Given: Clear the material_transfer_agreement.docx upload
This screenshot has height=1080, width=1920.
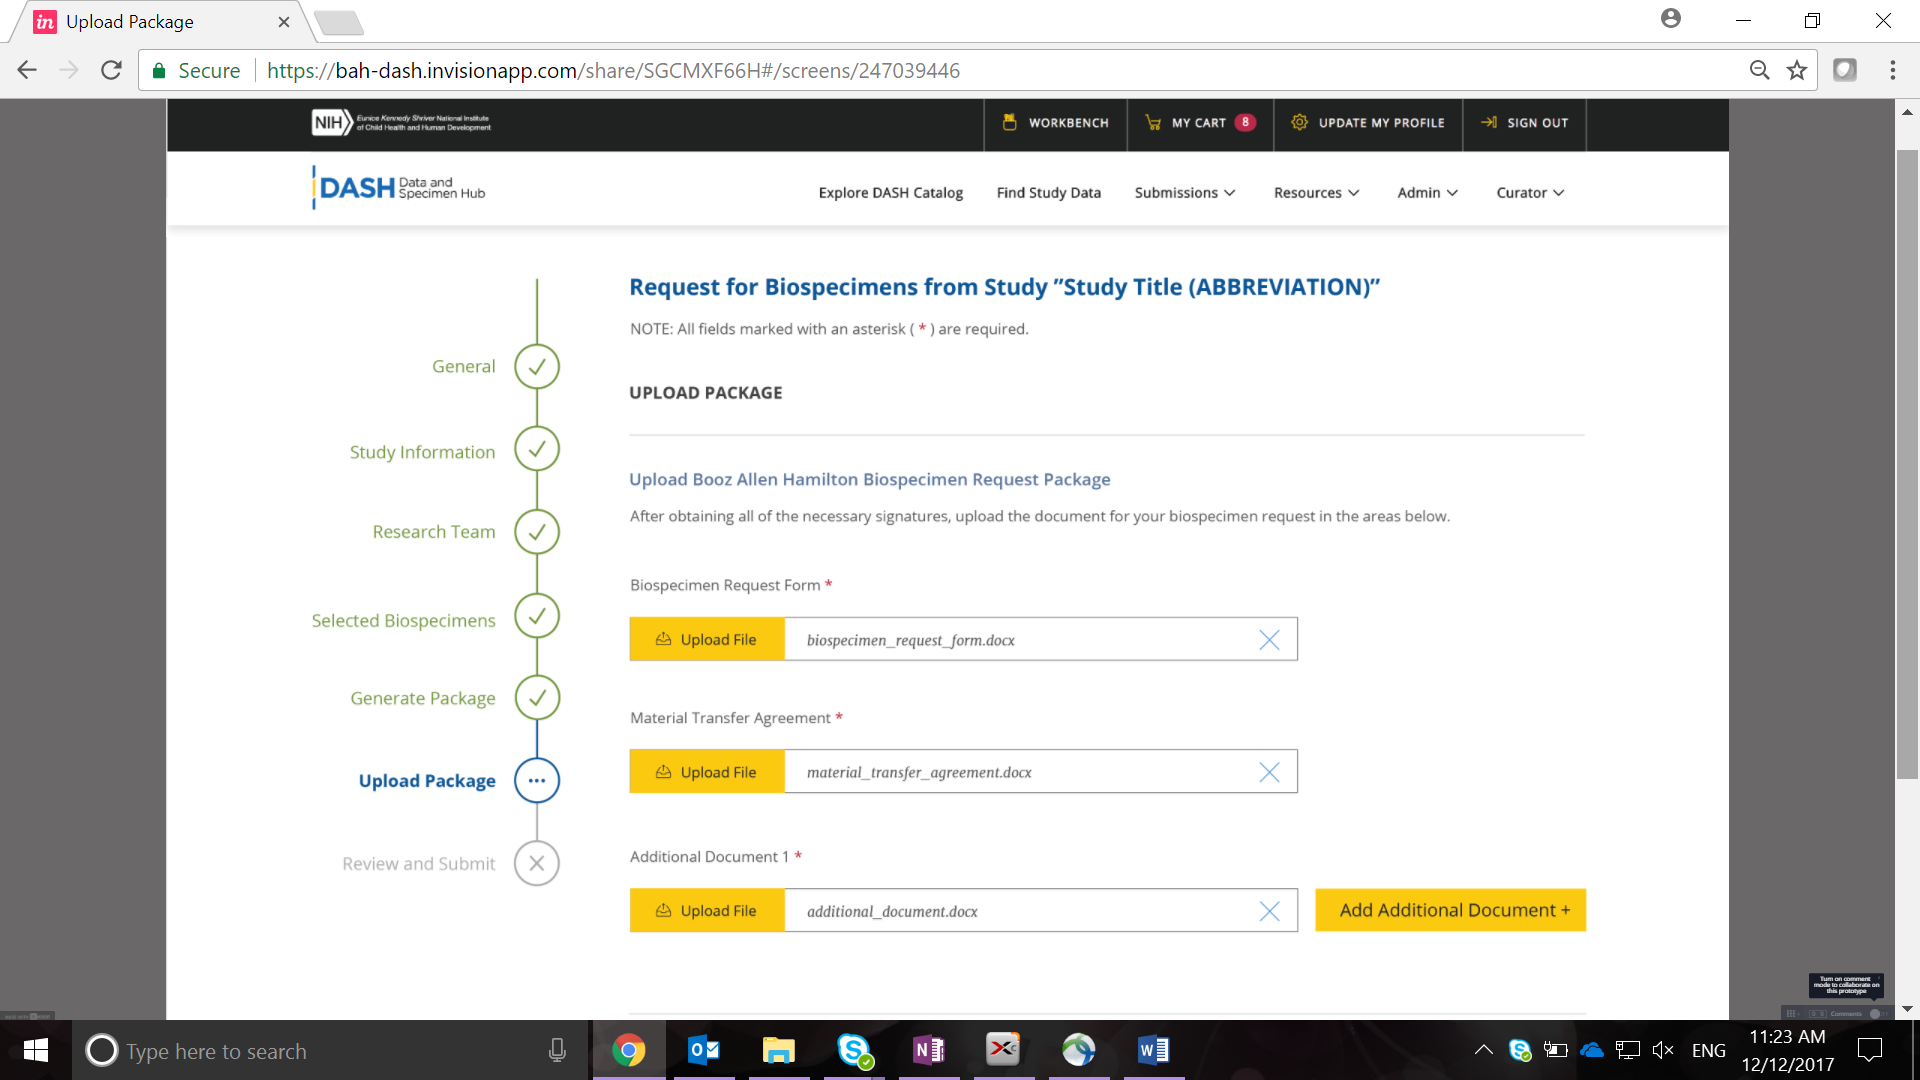Looking at the screenshot, I should point(1269,772).
